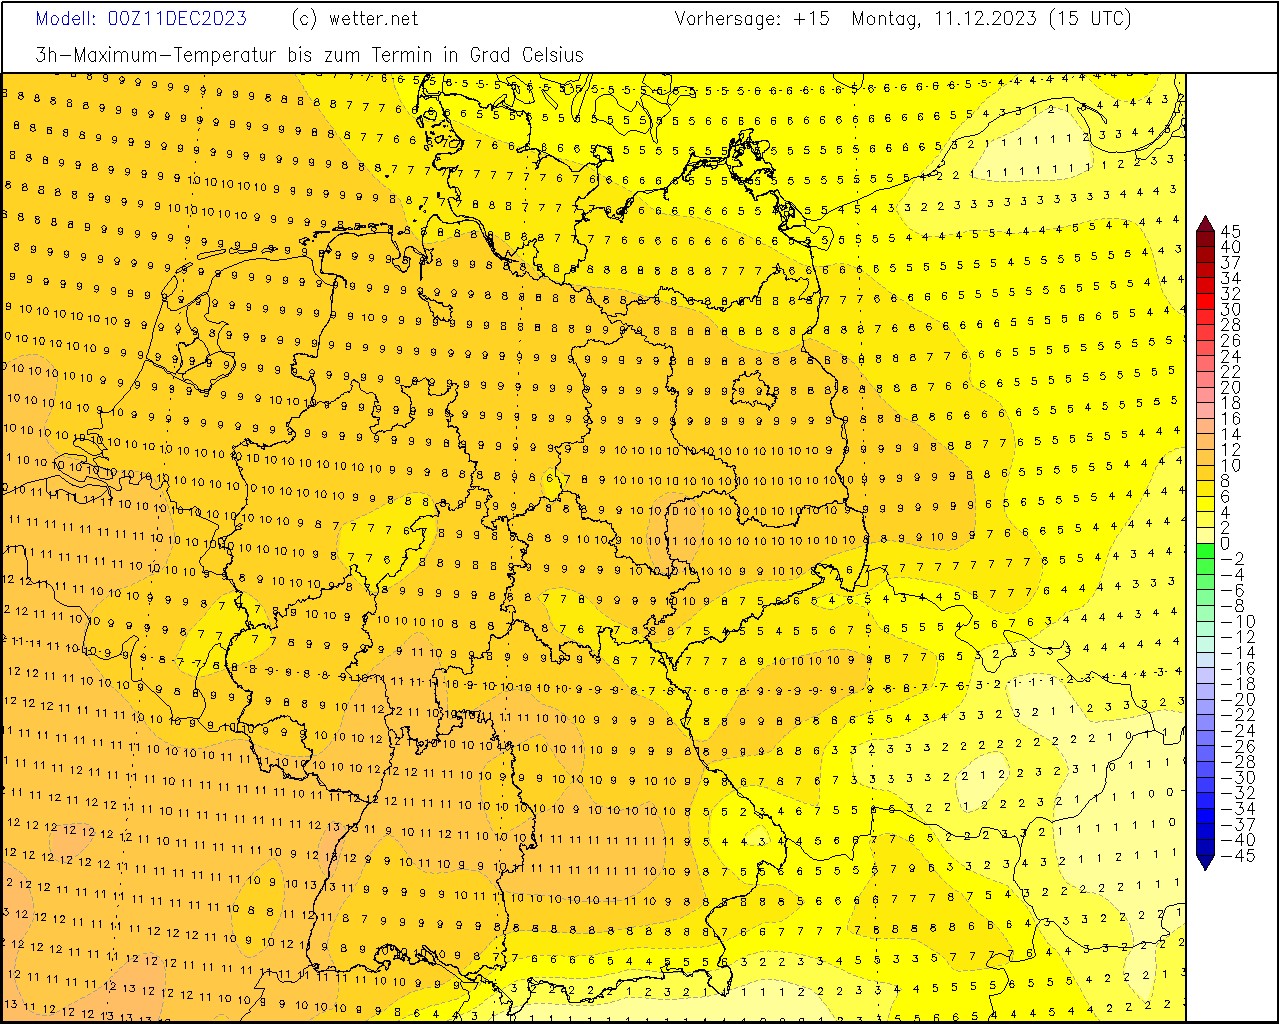Open the (c) wetter.net copyright link

pyautogui.click(x=355, y=19)
